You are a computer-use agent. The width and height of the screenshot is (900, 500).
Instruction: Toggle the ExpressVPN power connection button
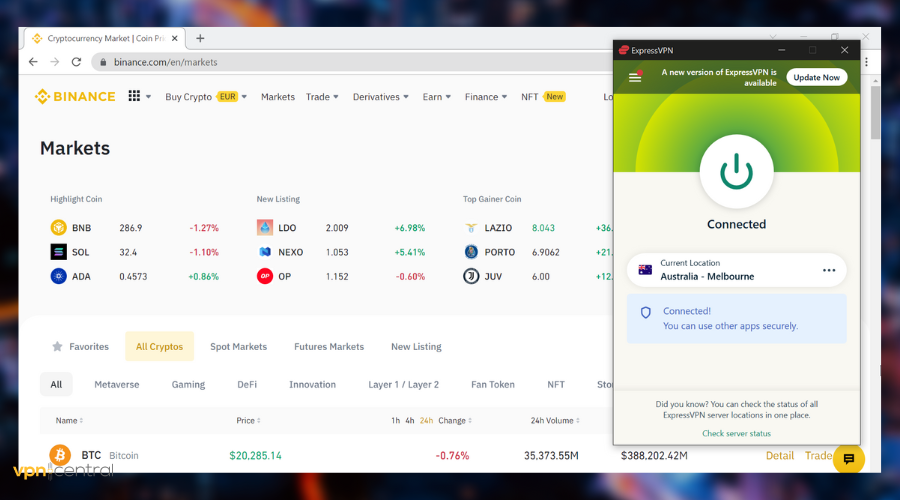tap(736, 172)
